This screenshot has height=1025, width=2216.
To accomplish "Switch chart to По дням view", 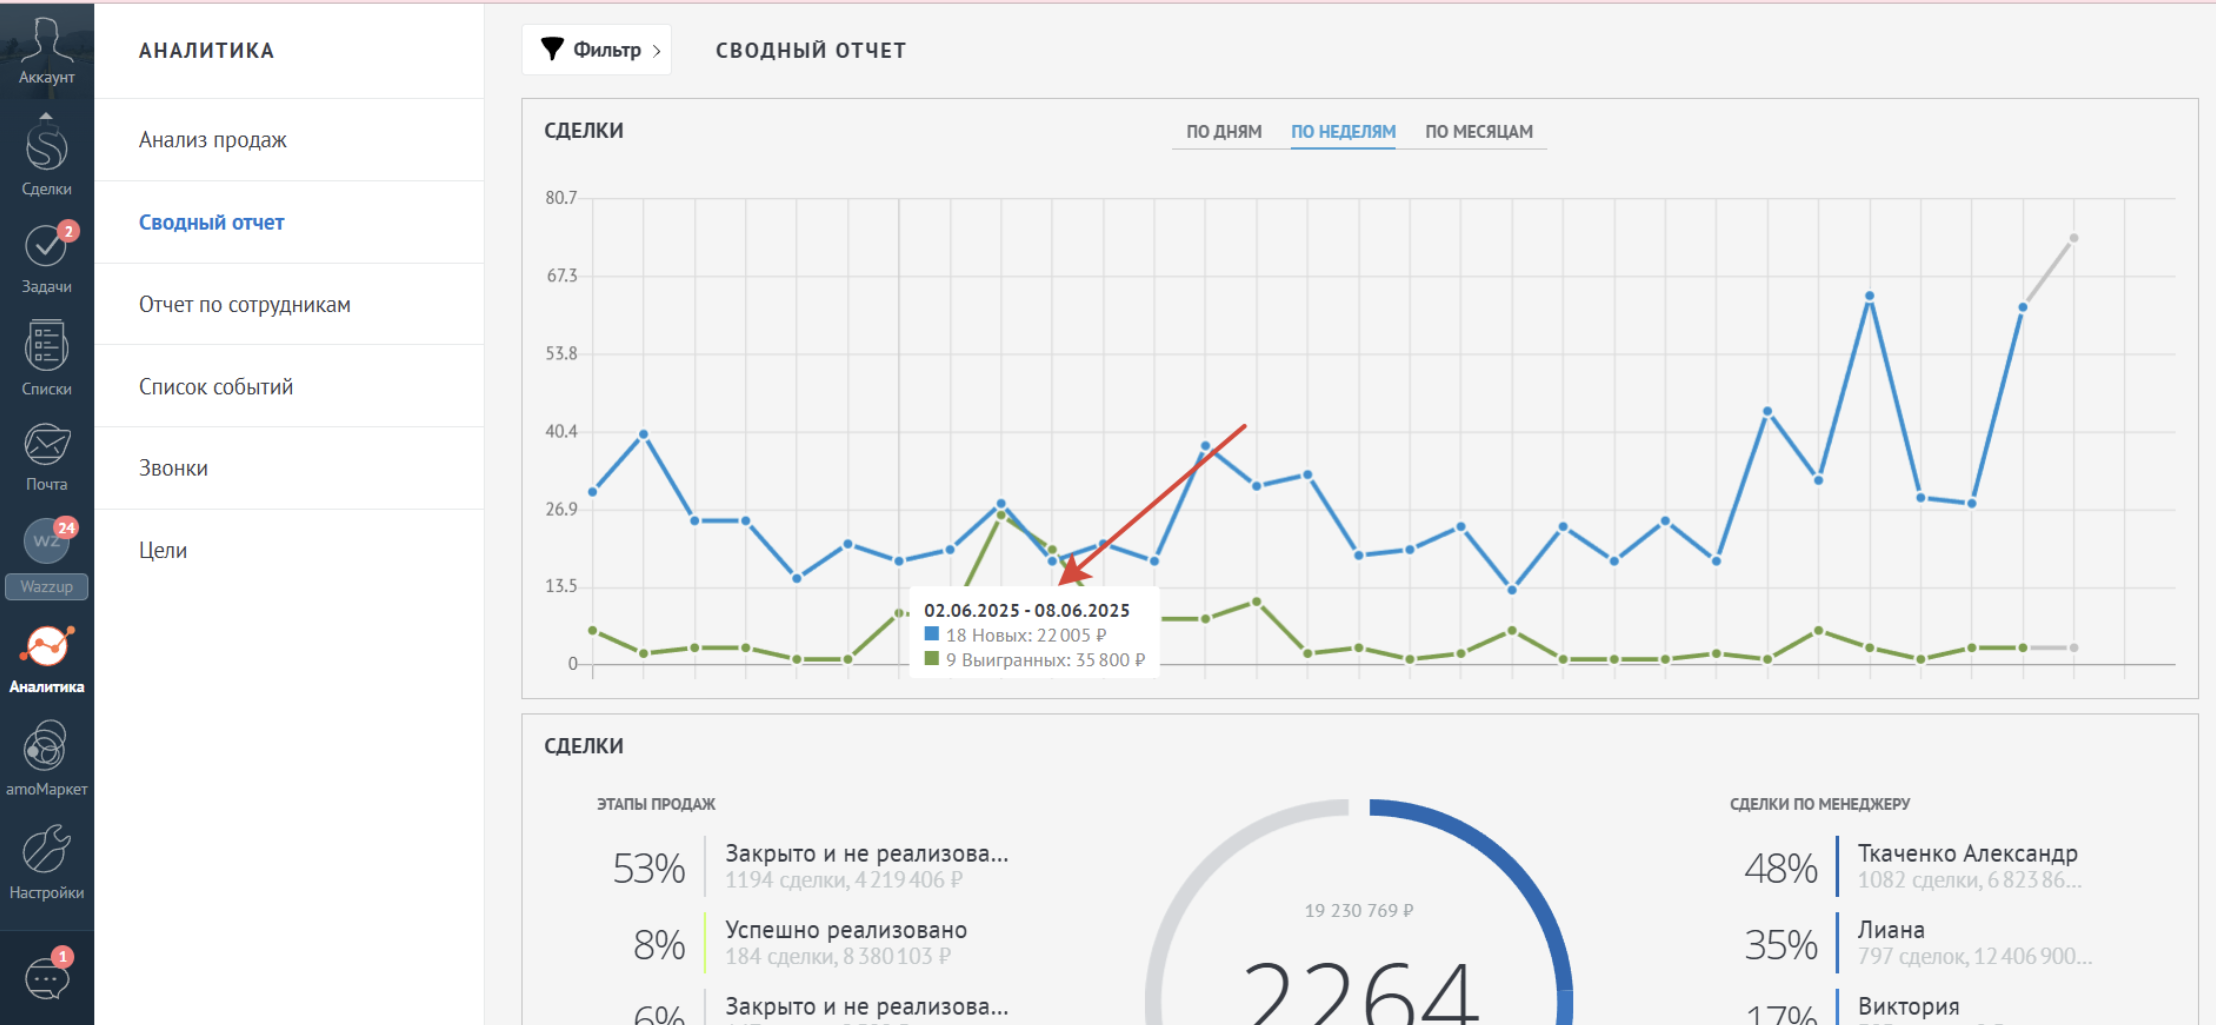I will 1223,132.
